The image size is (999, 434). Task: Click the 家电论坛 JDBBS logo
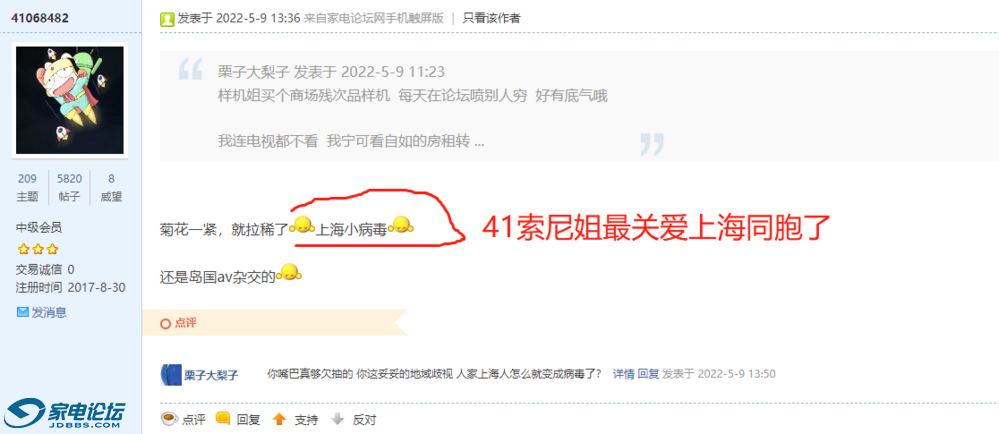tap(64, 414)
